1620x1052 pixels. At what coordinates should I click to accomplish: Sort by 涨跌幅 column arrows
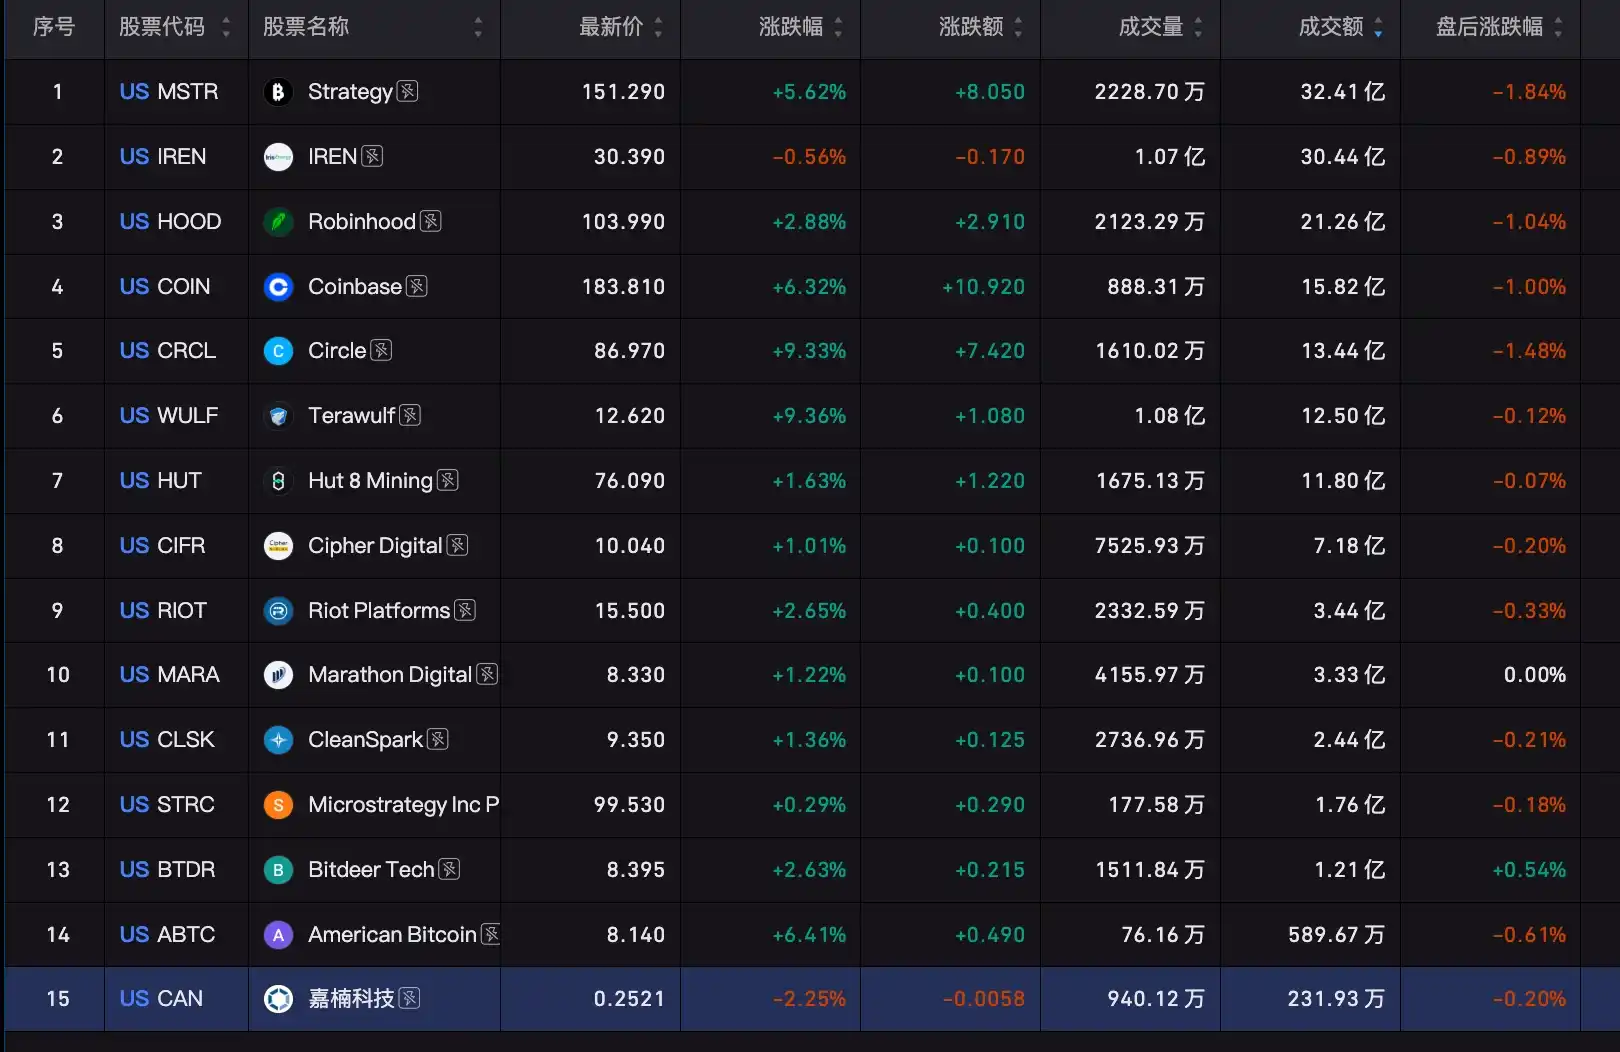tap(838, 27)
